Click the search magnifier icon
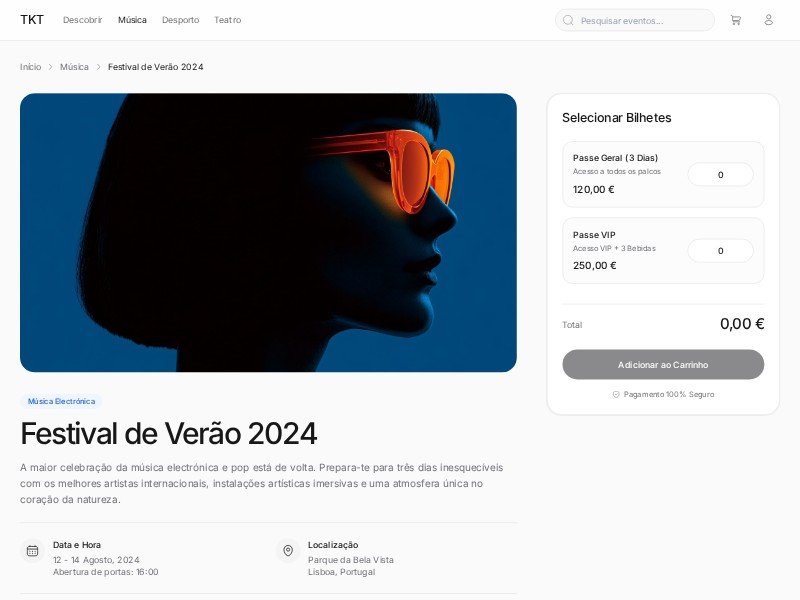This screenshot has width=800, height=600. pyautogui.click(x=568, y=20)
